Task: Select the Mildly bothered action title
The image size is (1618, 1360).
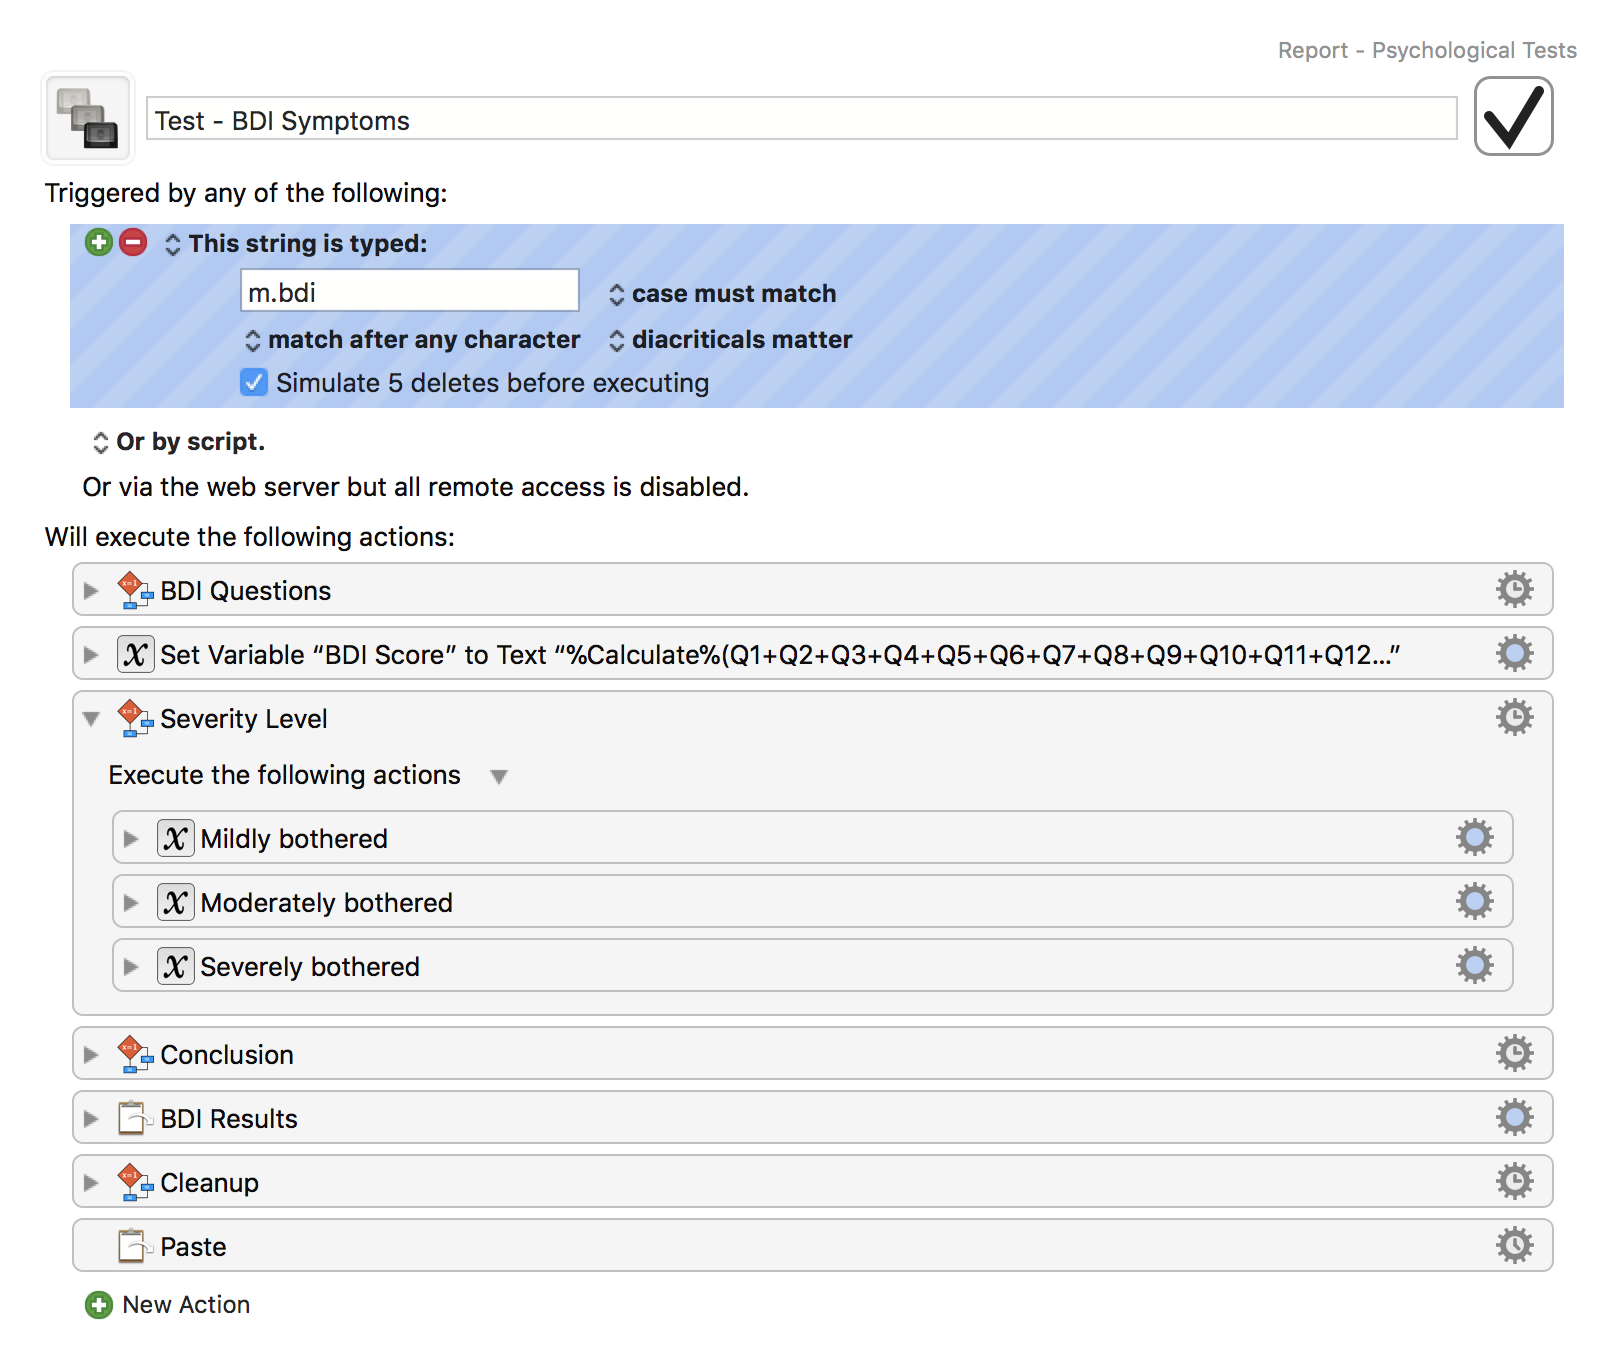Action: click(x=294, y=839)
